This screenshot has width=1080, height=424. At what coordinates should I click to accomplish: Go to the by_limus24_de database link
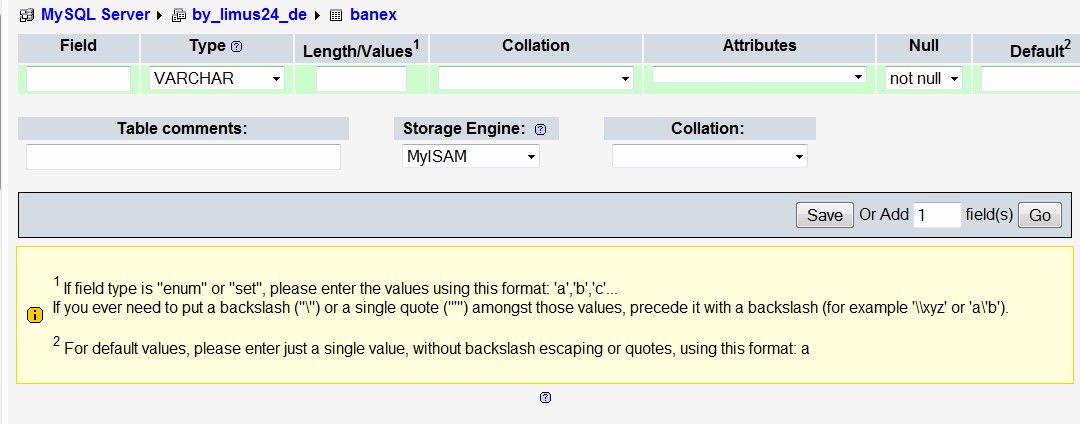point(249,14)
